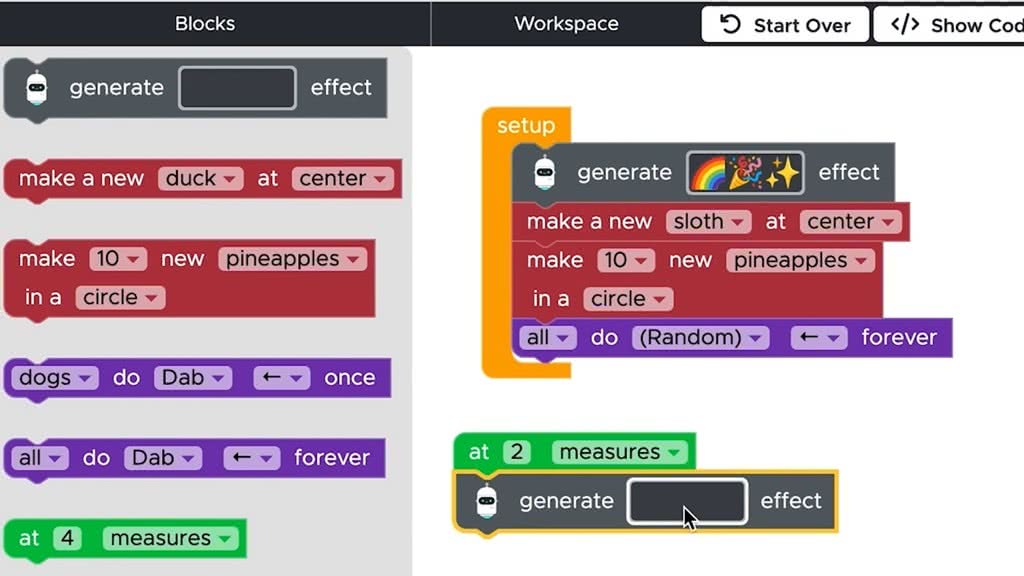Screen dimensions: 1024x576
Task: Click the Show Code button
Action: point(948,25)
